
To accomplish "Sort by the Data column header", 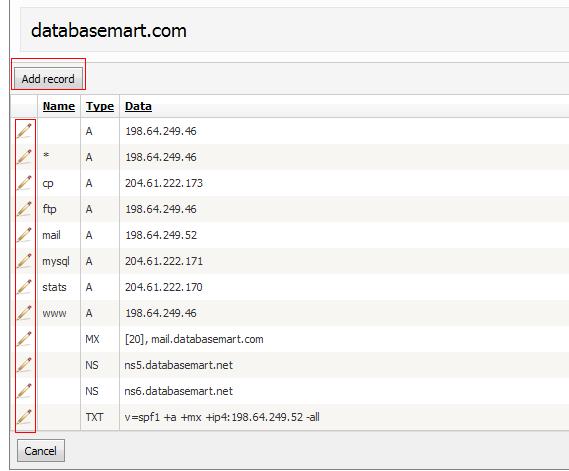I will (x=138, y=106).
